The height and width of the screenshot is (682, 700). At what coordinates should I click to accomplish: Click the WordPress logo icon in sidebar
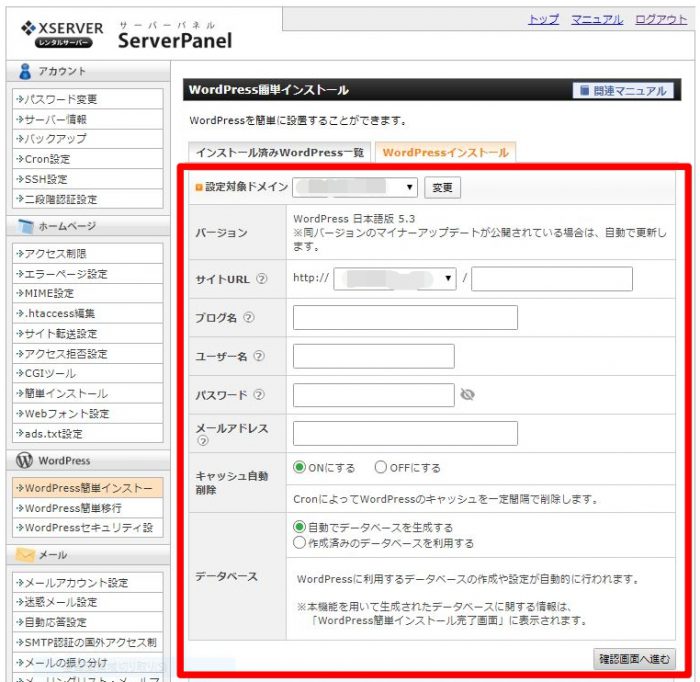[25, 460]
